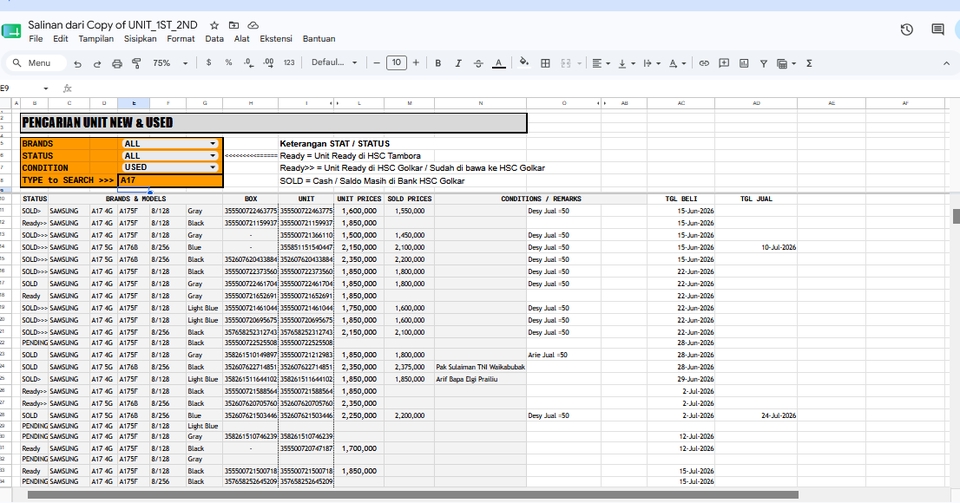Open text rotation dropdown
Viewport: 960px width, 503px height.
(677, 63)
